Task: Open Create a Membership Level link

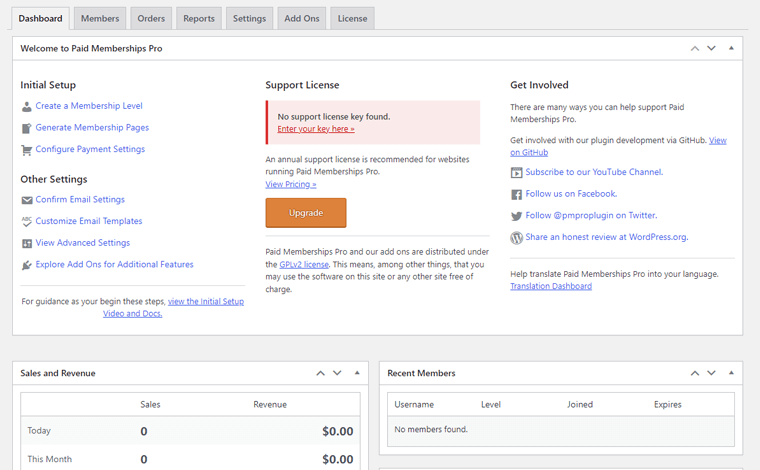Action: click(89, 106)
